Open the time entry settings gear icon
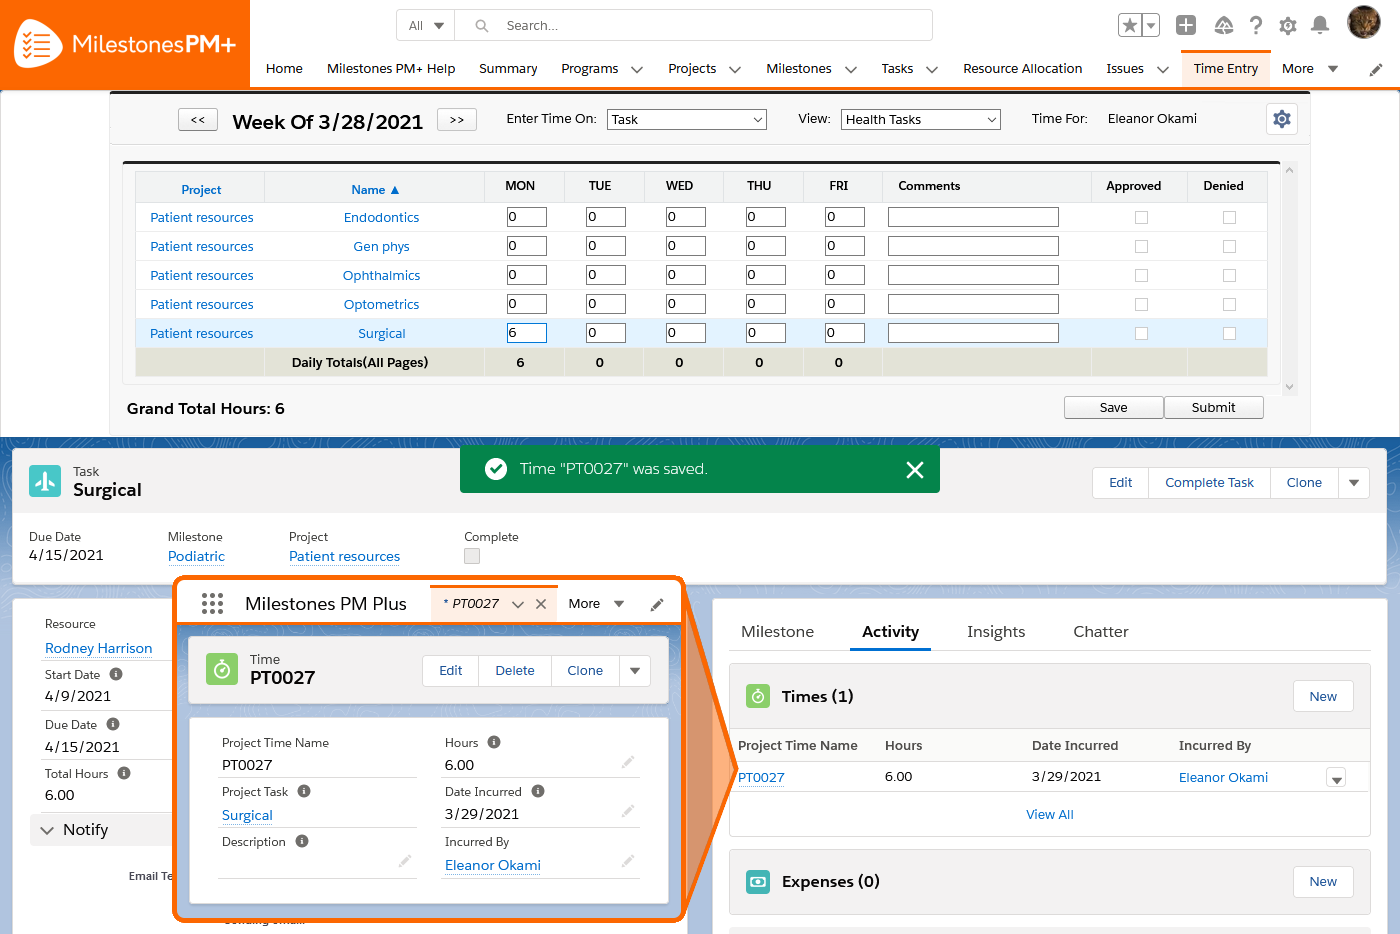This screenshot has height=934, width=1400. coord(1281,118)
